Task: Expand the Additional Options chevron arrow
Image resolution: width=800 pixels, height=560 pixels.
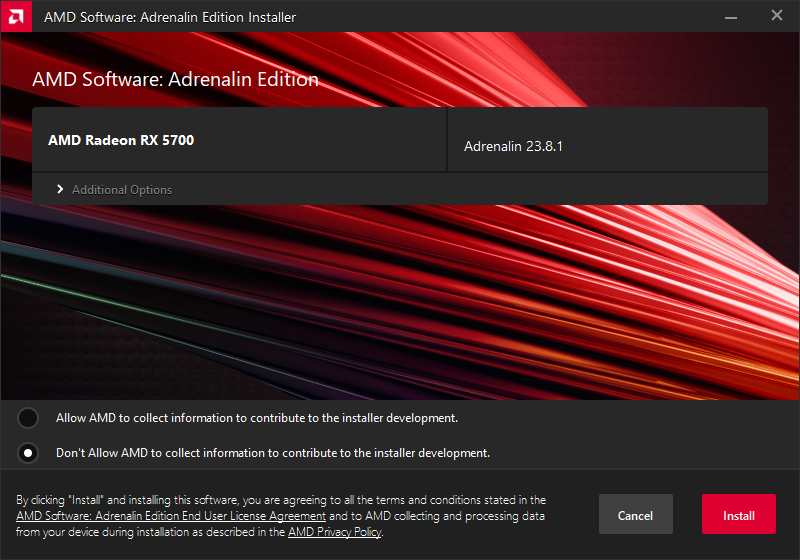Action: pyautogui.click(x=60, y=189)
